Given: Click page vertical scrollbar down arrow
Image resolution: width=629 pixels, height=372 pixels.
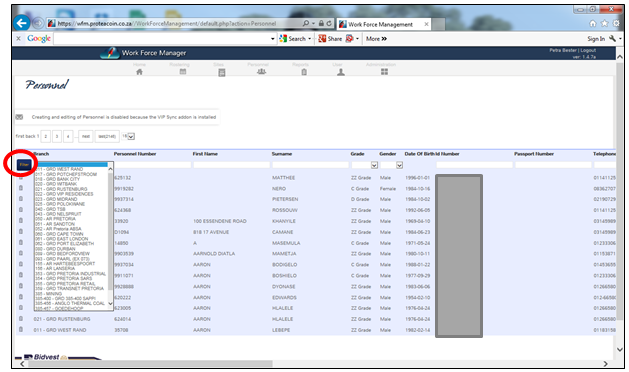Looking at the screenshot, I should [620, 350].
